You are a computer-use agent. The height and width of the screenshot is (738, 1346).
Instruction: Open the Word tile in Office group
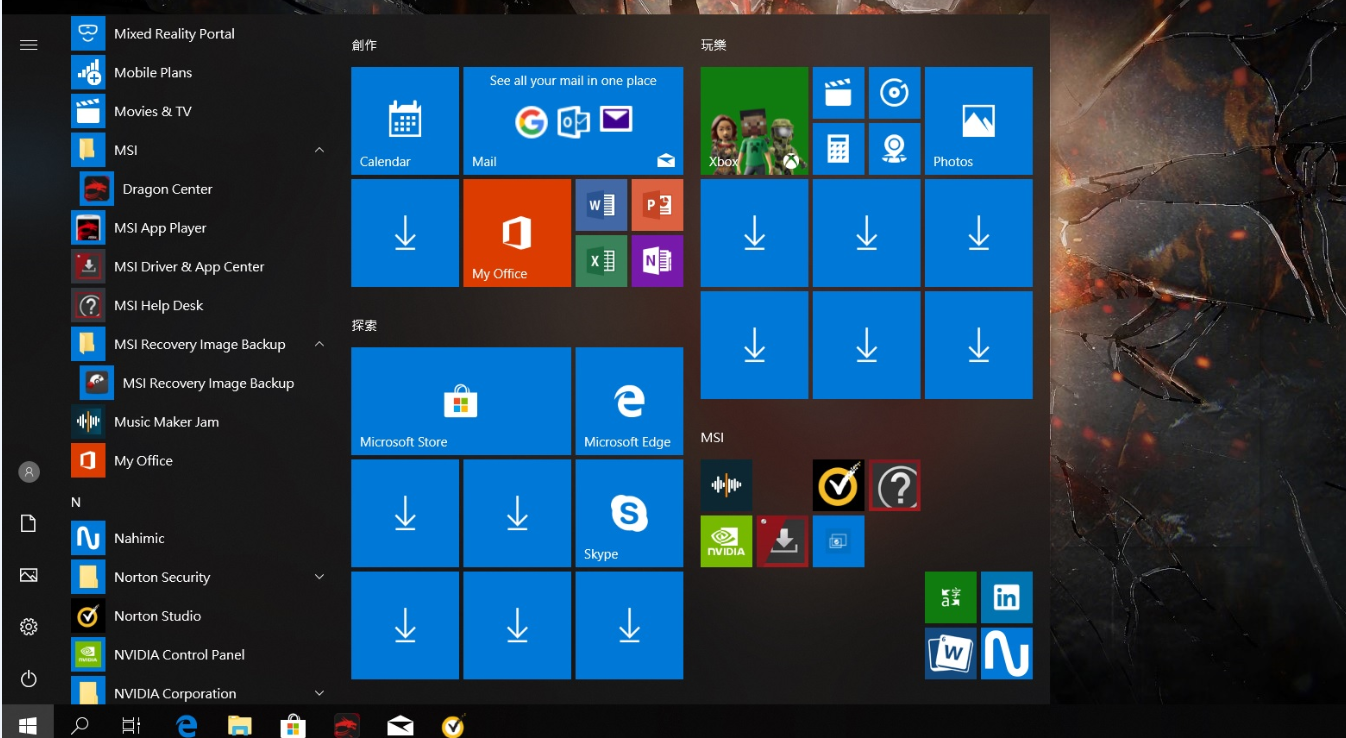601,205
